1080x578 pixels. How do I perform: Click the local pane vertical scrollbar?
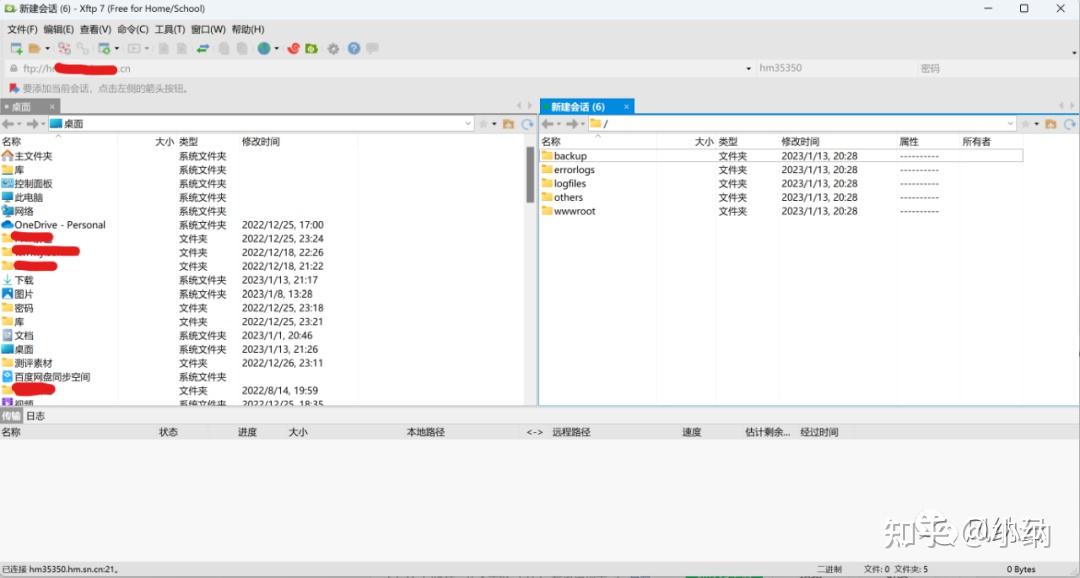(530, 175)
